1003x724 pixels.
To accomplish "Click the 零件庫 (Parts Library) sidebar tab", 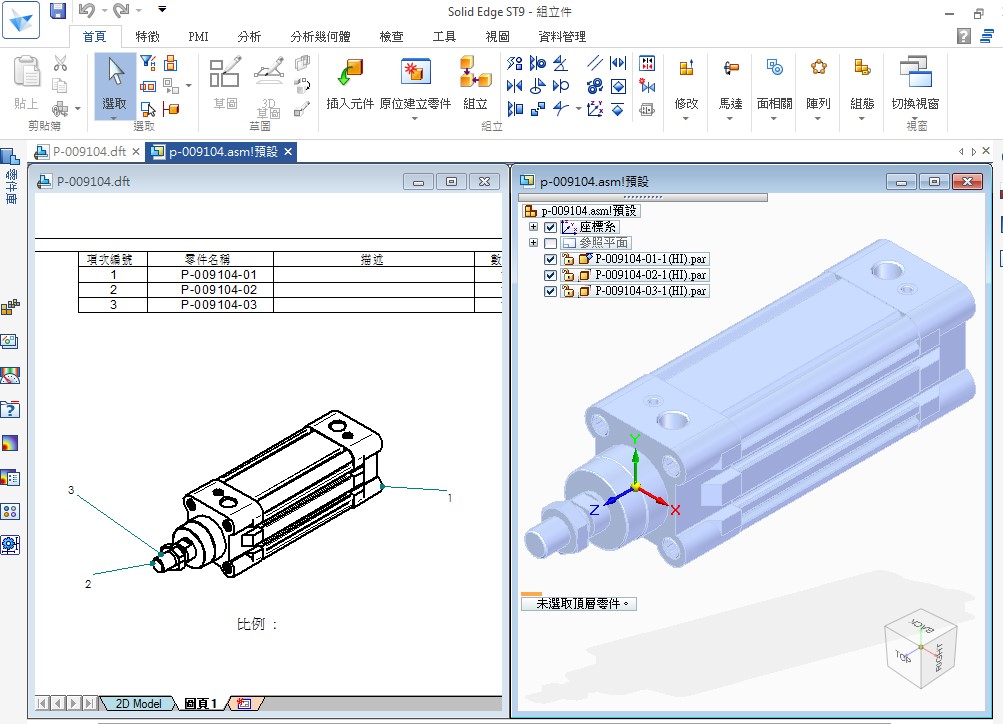I will click(x=11, y=176).
